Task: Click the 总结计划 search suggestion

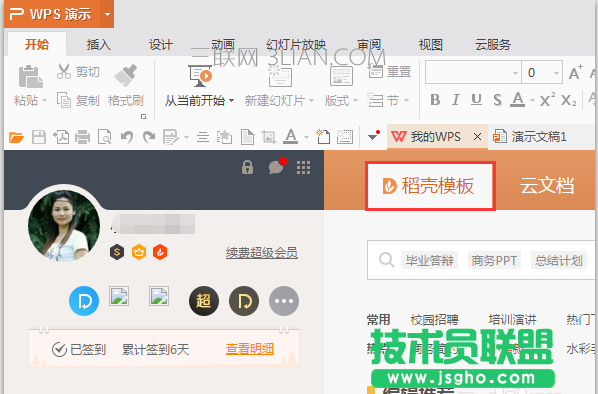Action: 558,261
